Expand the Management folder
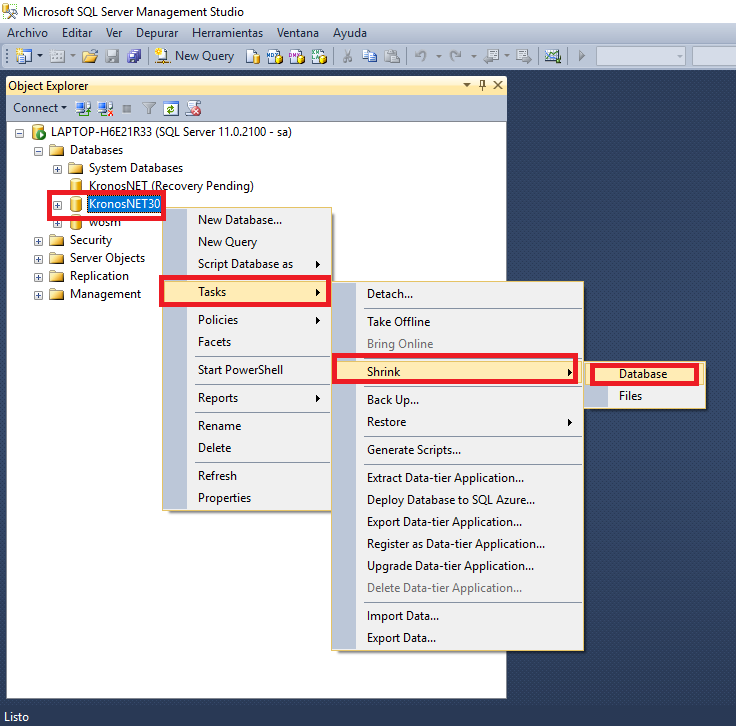This screenshot has width=736, height=726. 38,295
